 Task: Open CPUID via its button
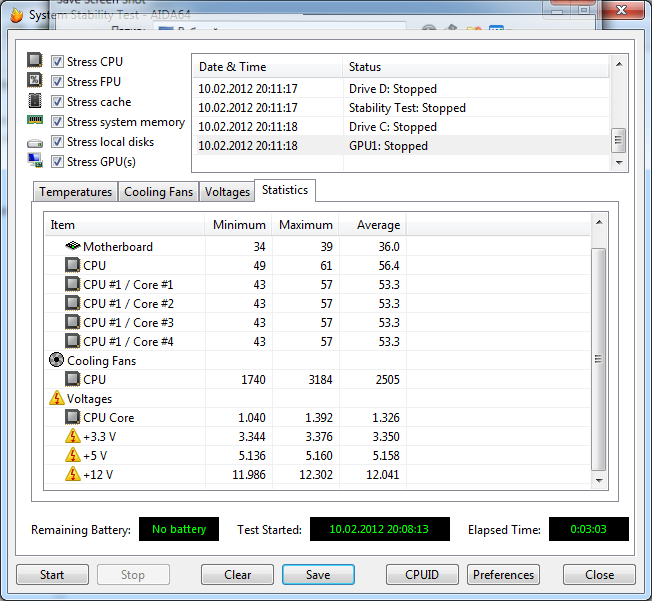click(422, 574)
